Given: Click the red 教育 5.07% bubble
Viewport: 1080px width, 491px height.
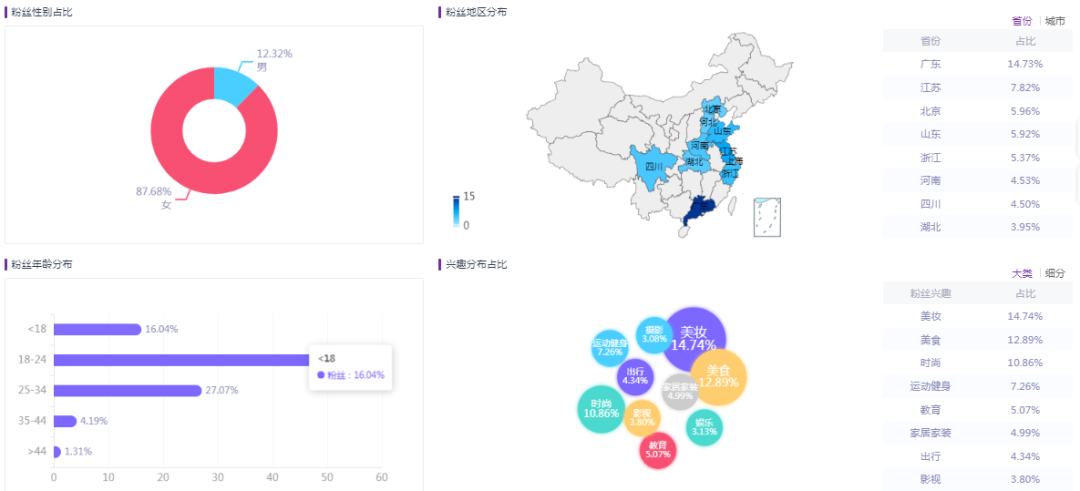Looking at the screenshot, I should pyautogui.click(x=658, y=450).
